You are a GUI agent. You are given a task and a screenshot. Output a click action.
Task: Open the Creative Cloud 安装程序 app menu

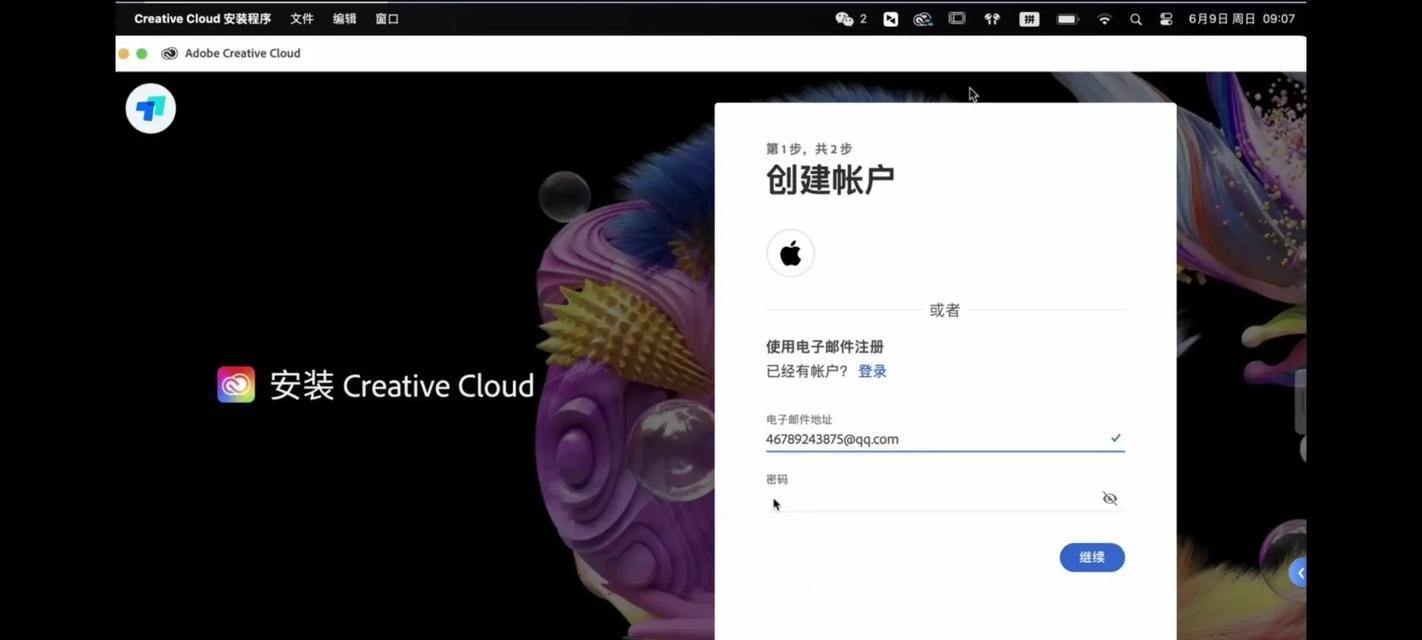click(202, 19)
